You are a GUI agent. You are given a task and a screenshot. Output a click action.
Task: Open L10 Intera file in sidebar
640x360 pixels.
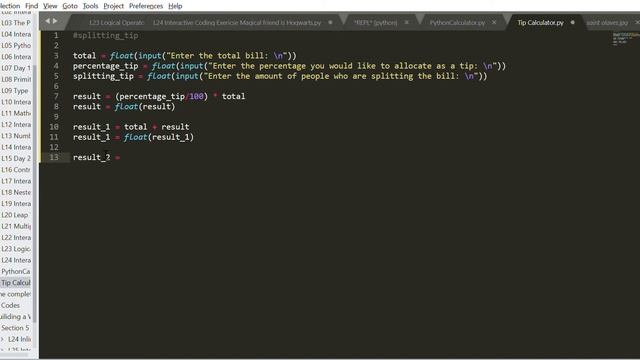(16, 102)
